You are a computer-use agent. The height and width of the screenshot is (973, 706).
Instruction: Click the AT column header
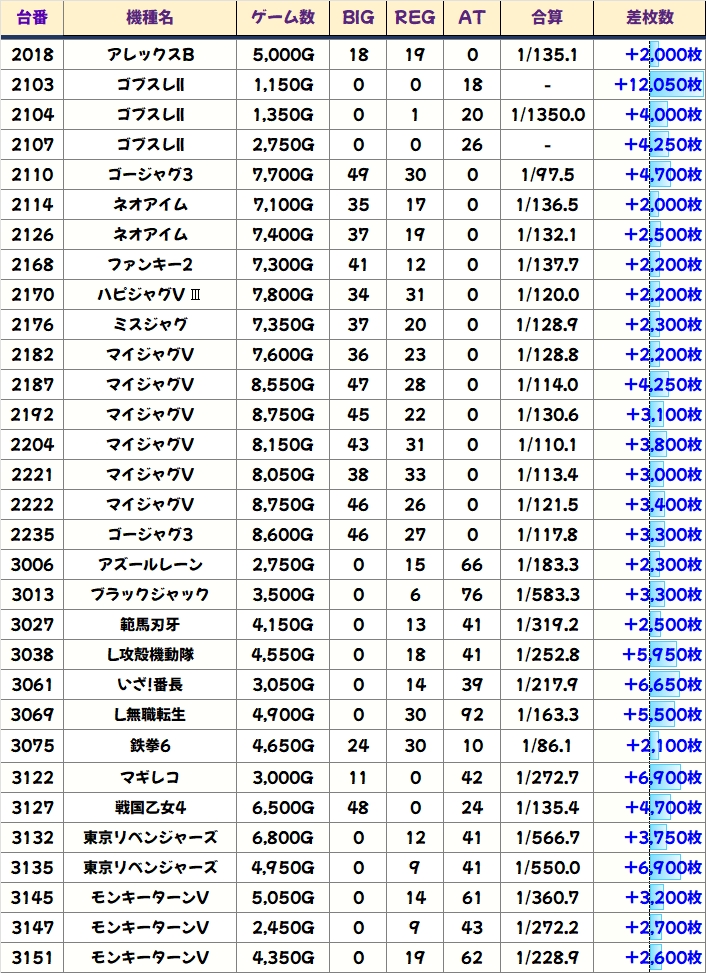[471, 18]
